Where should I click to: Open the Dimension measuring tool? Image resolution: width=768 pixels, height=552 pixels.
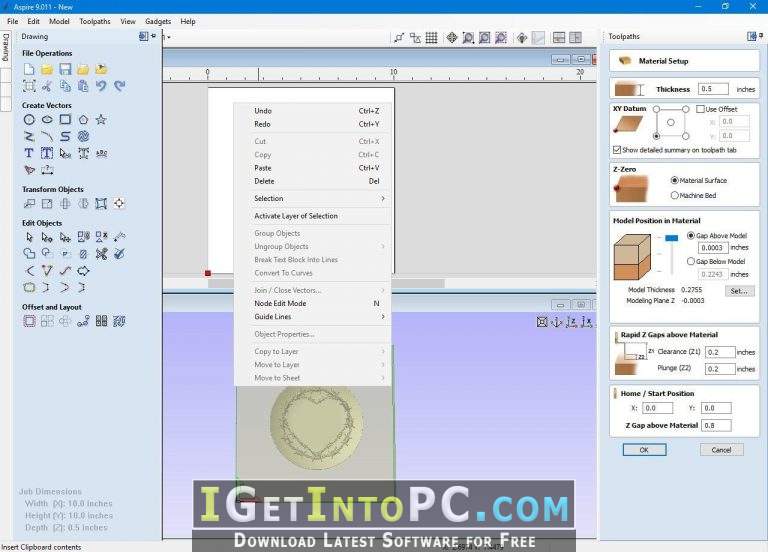pos(47,170)
